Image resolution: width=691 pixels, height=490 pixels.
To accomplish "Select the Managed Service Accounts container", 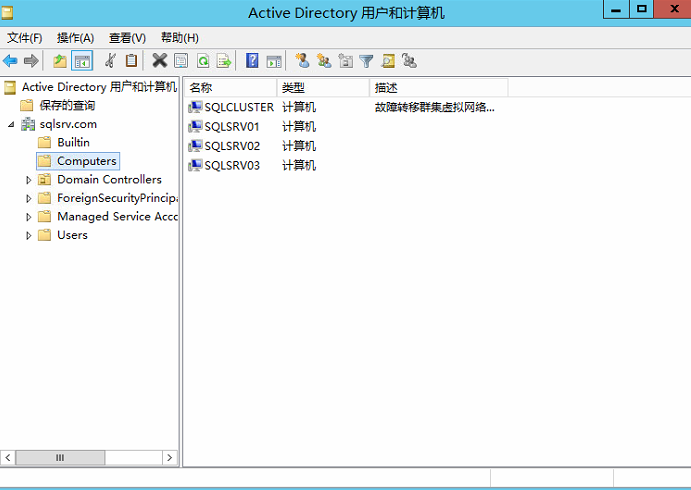I will [117, 216].
